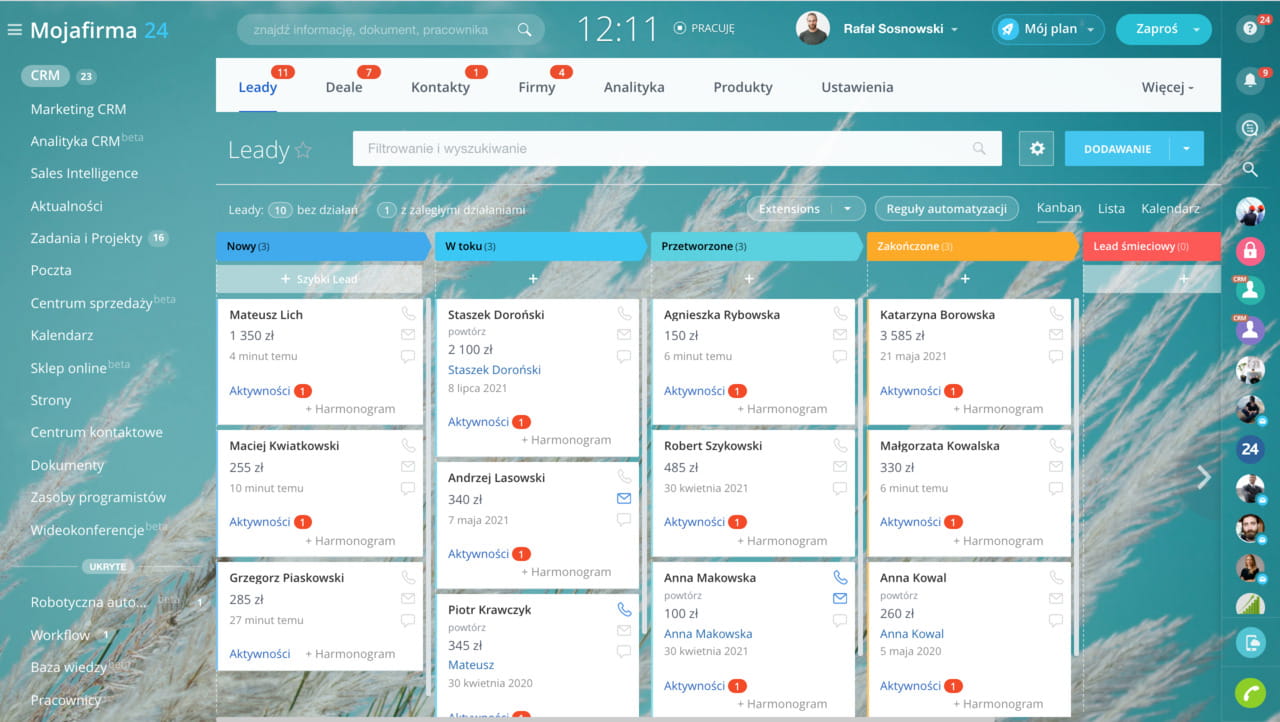Open the Leady settings gear icon
The height and width of the screenshot is (722, 1280).
click(1036, 149)
